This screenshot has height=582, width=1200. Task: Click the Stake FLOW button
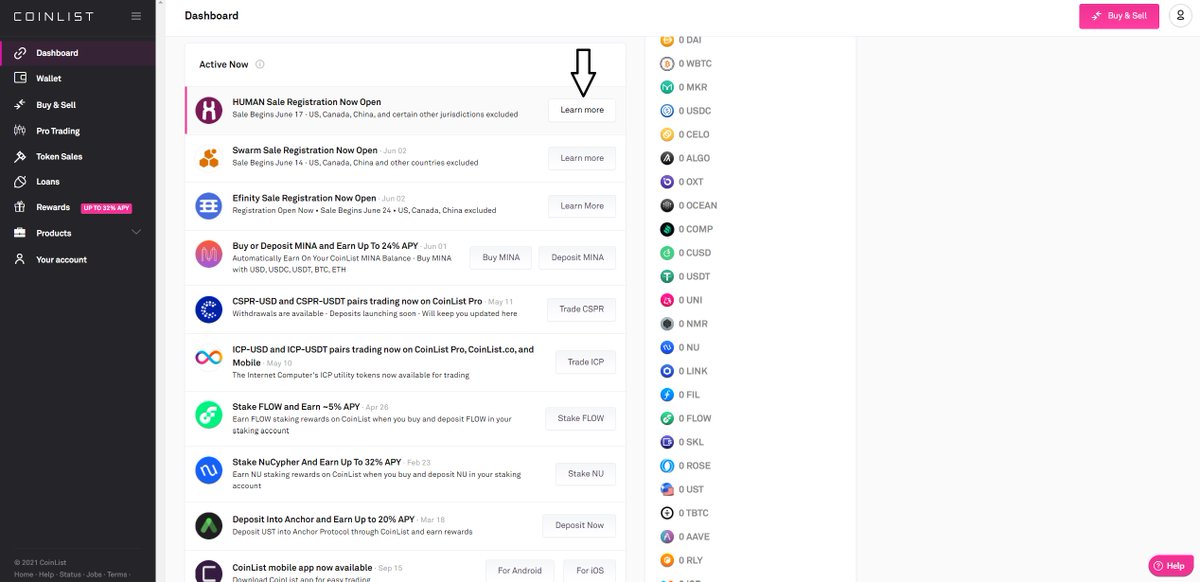click(x=581, y=418)
